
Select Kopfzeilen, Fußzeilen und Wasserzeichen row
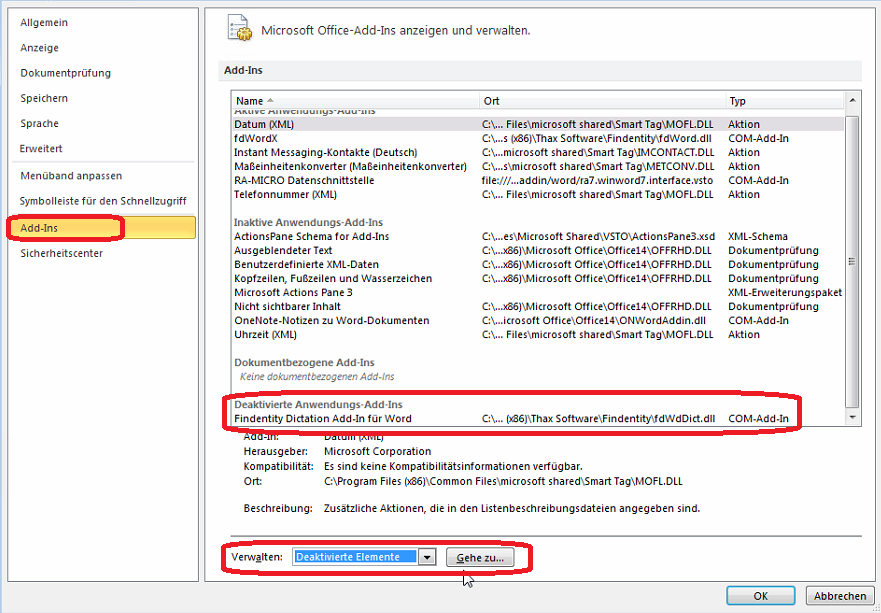(x=538, y=279)
